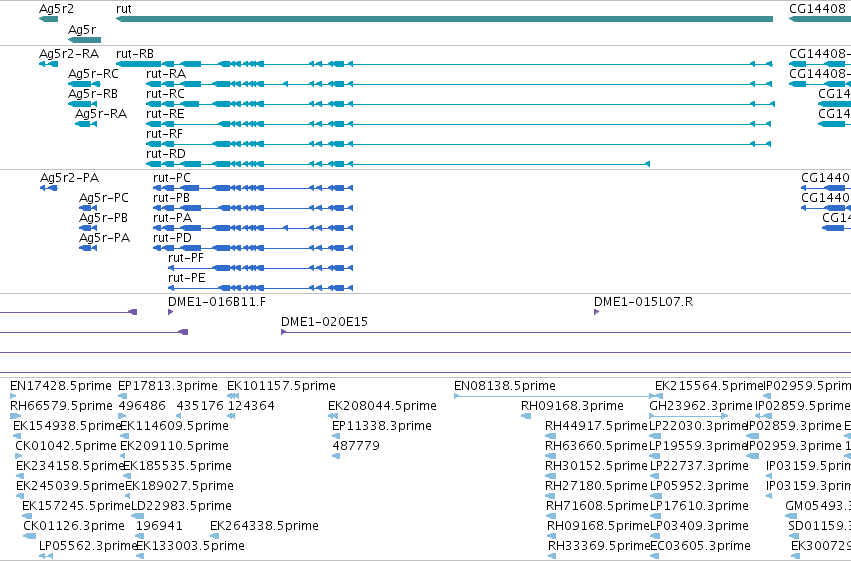Image resolution: width=851 pixels, height=561 pixels.
Task: Select the rut-PA protein label
Action: (x=173, y=218)
